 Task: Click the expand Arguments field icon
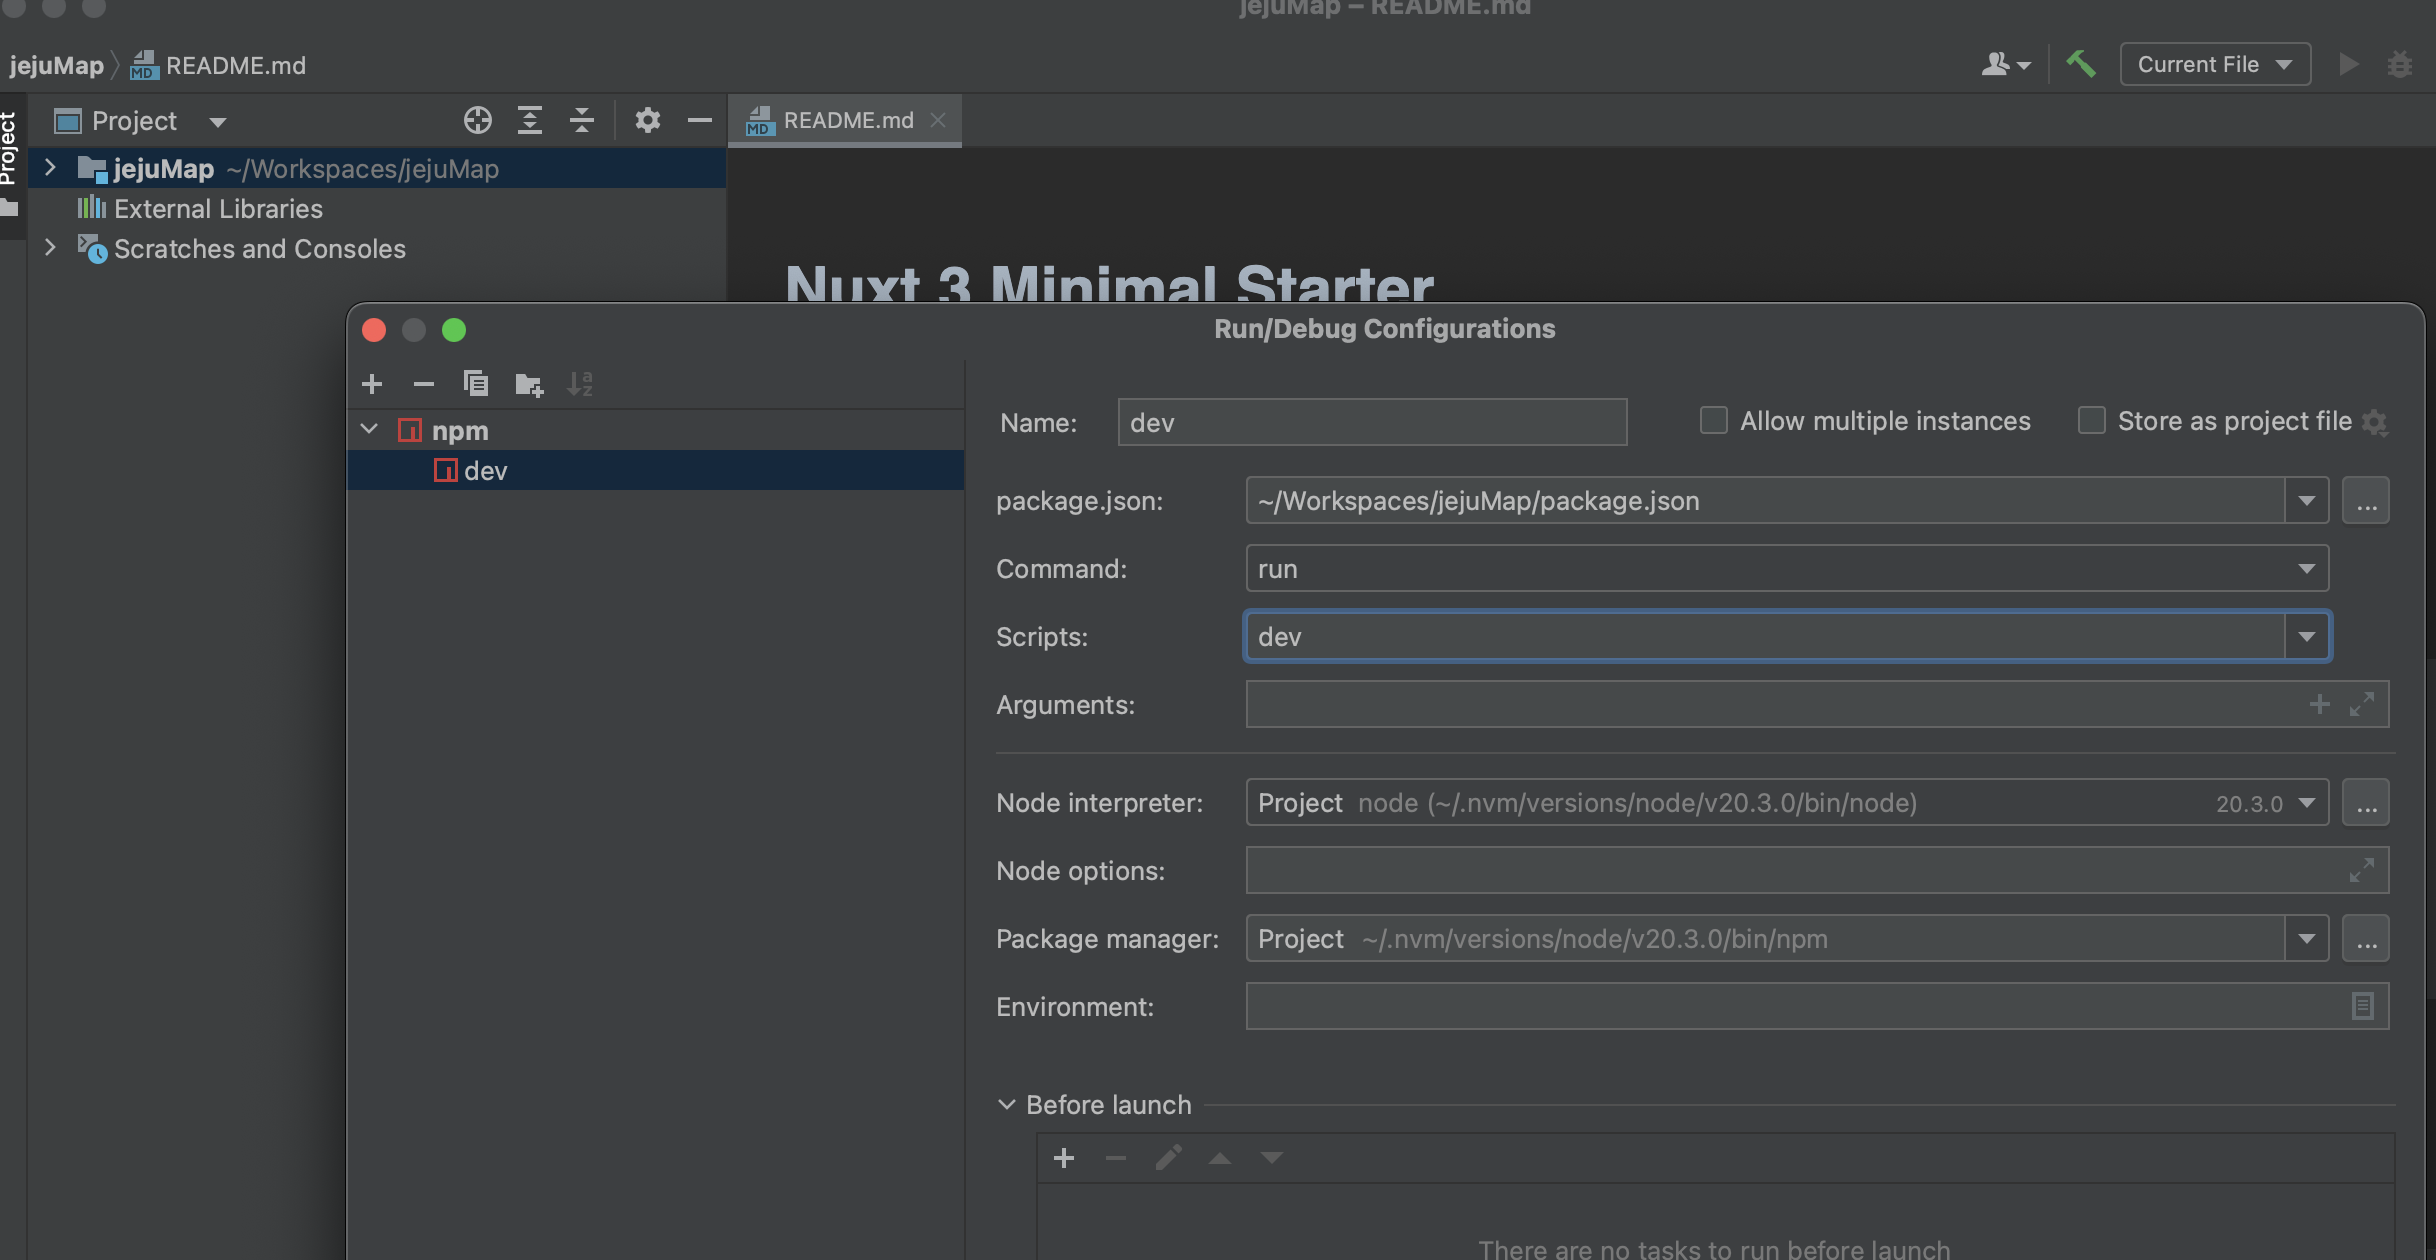2362,705
